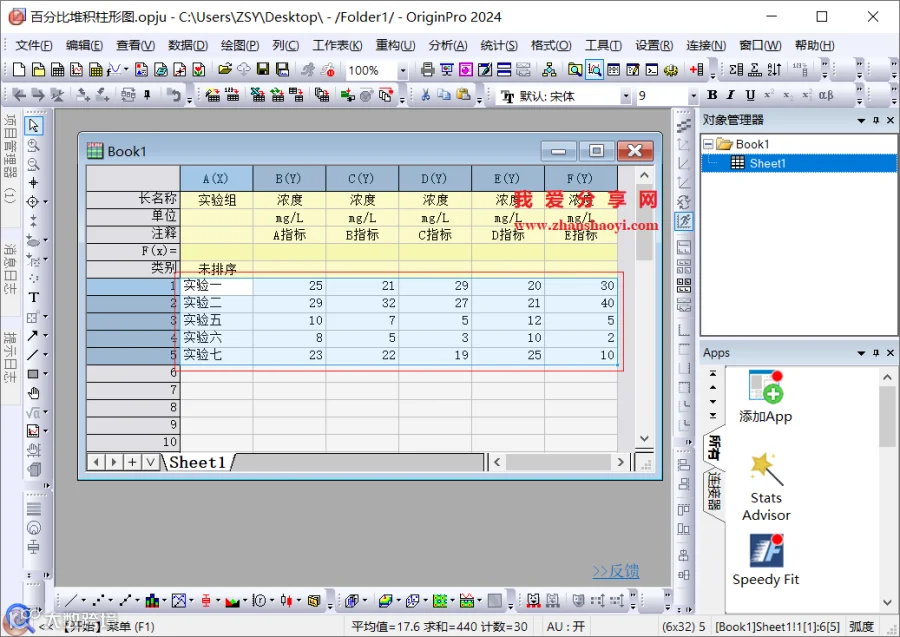
Task: Select the Pan hand tool
Action: click(33, 393)
